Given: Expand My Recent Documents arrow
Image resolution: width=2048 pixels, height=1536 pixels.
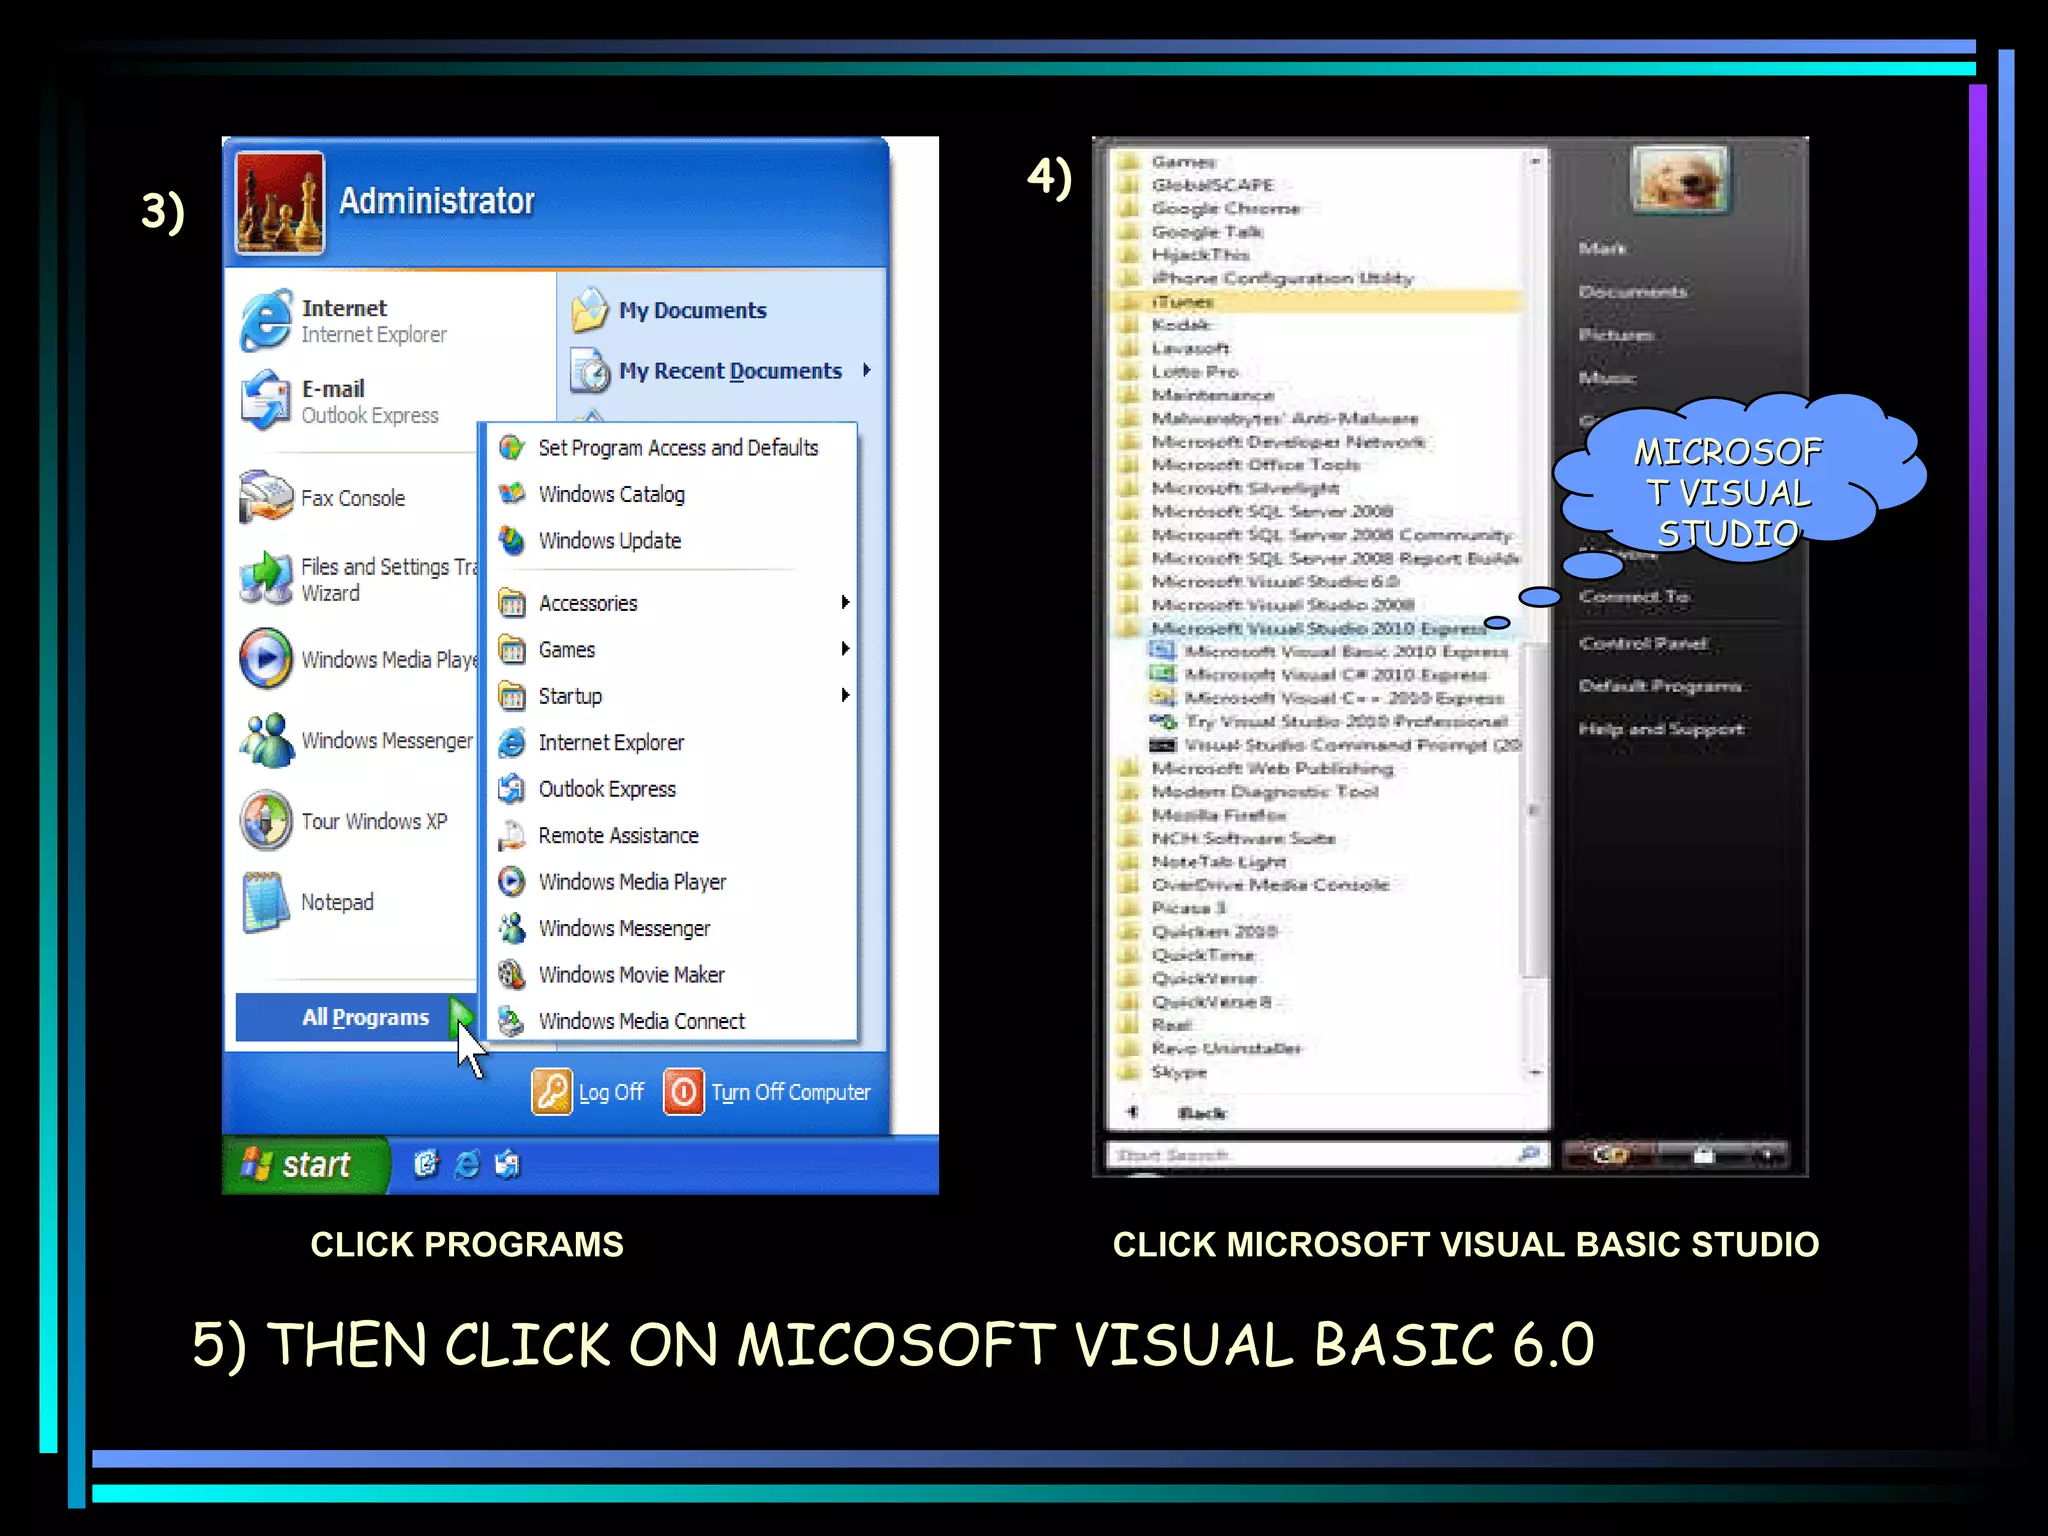Looking at the screenshot, I should 866,370.
